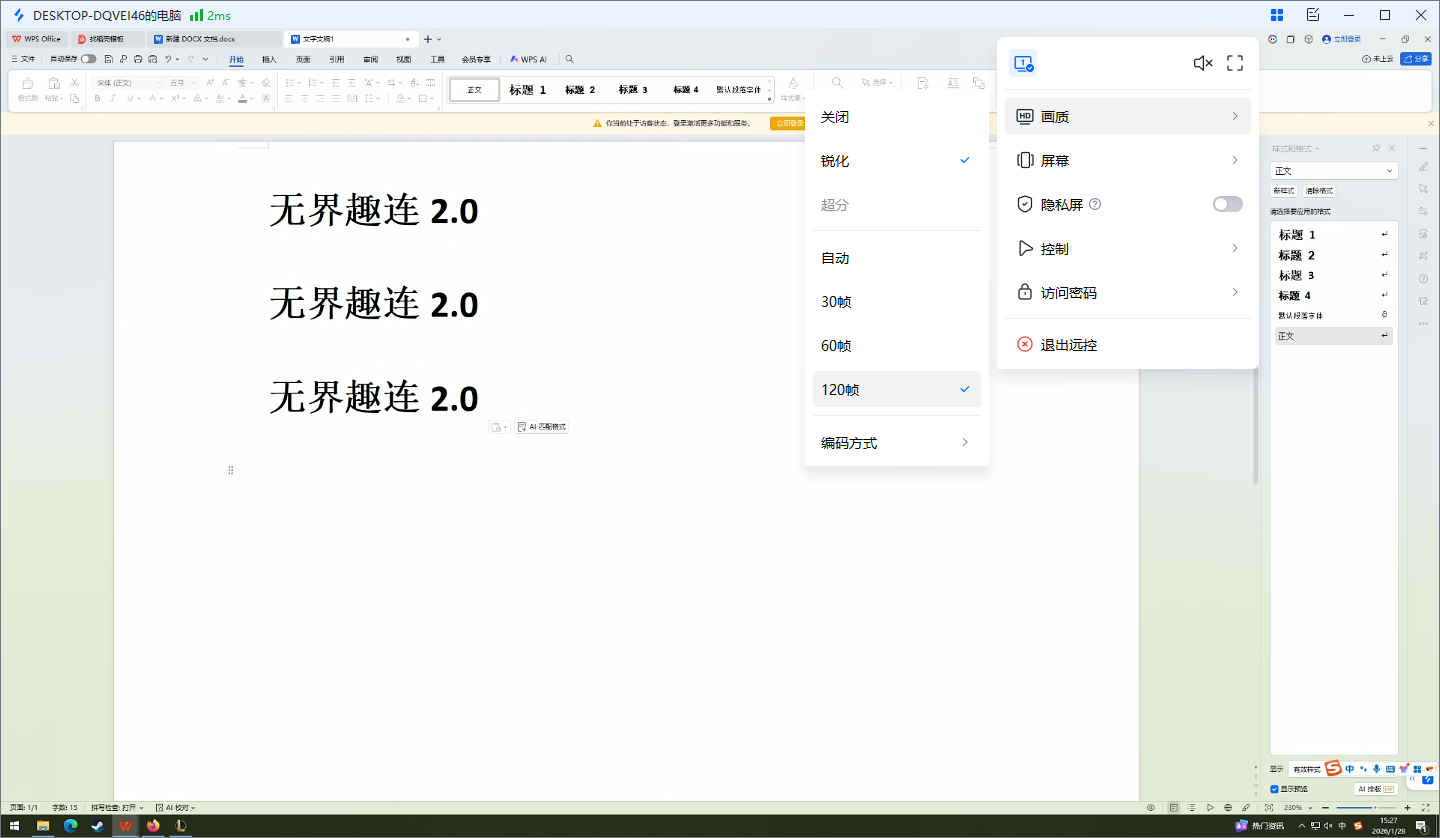The image size is (1440, 838).
Task: Apply the 标题 2 style from the list
Action: [1296, 254]
